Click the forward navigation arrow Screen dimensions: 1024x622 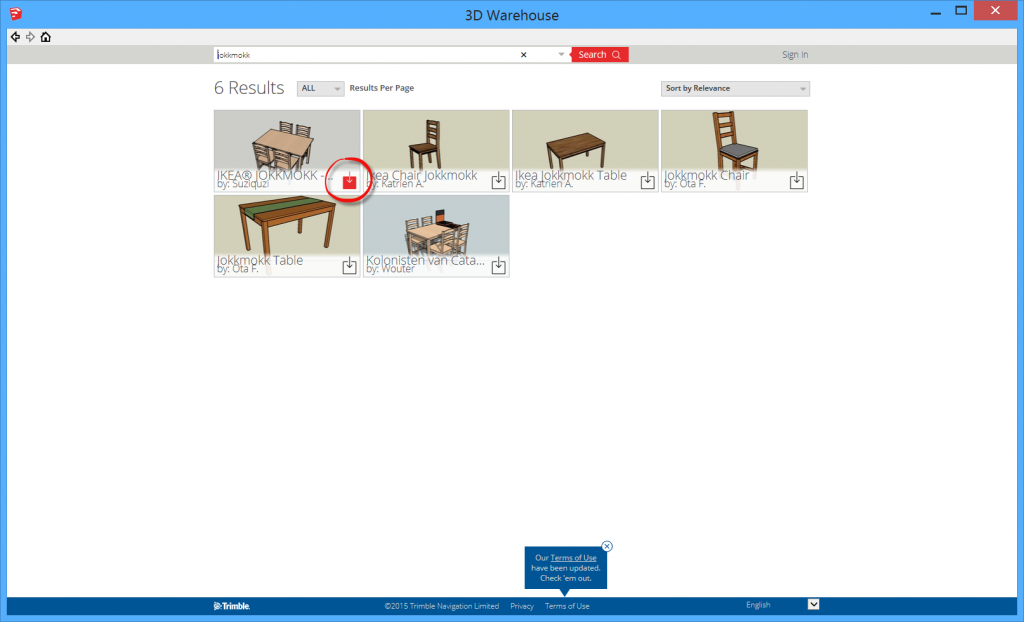tap(29, 35)
